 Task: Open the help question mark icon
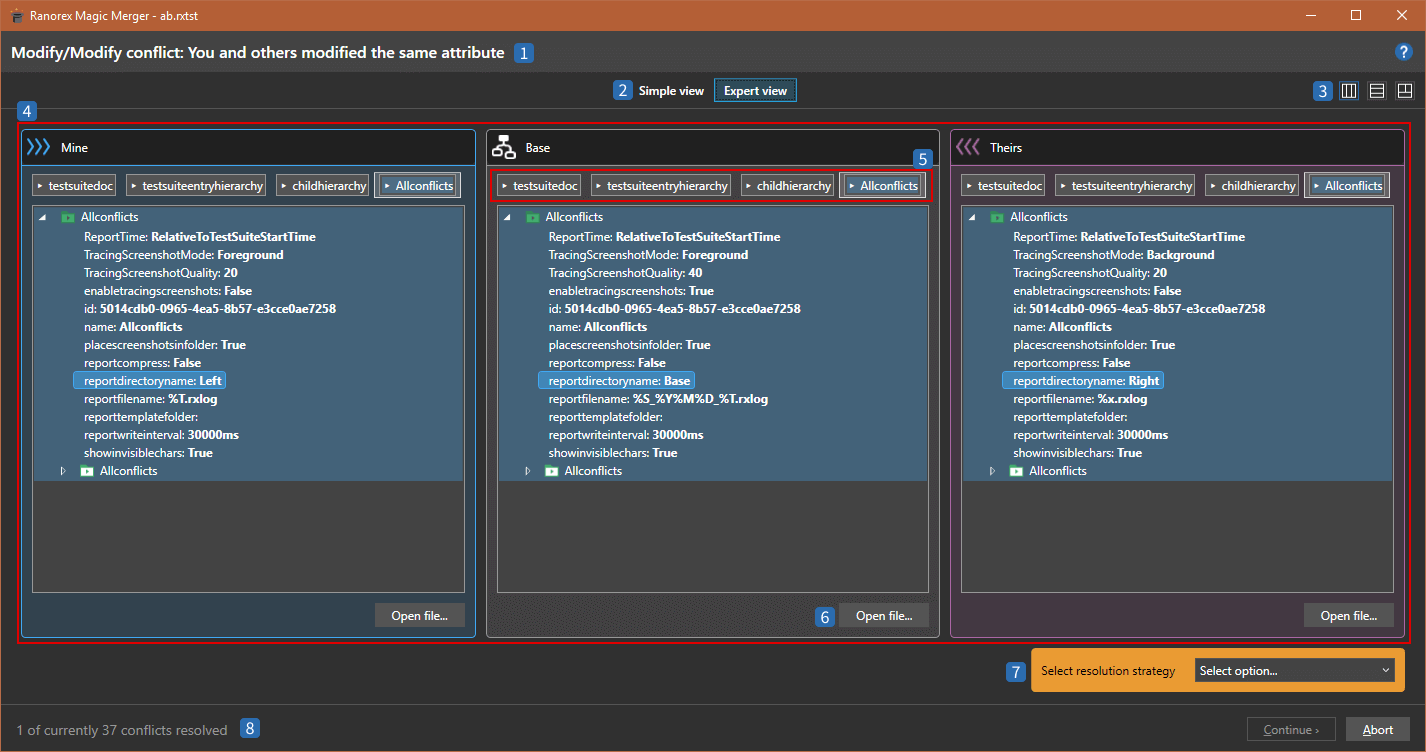(1404, 52)
